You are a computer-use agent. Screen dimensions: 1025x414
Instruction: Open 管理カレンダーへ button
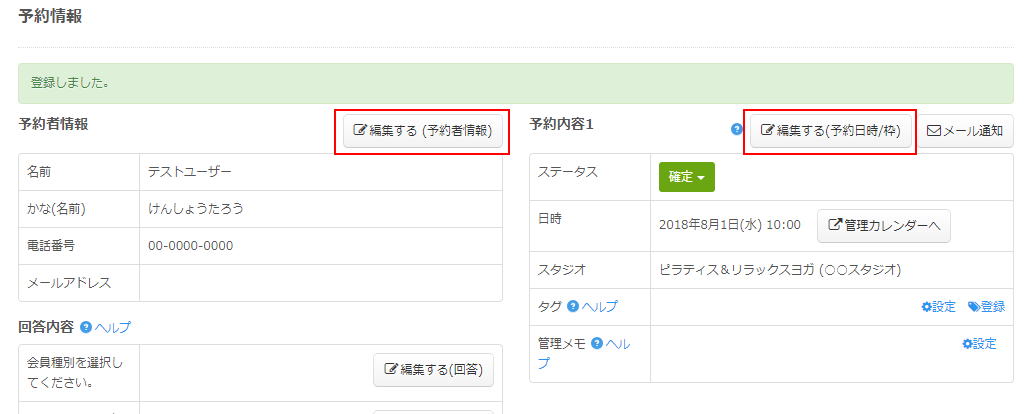coord(883,226)
